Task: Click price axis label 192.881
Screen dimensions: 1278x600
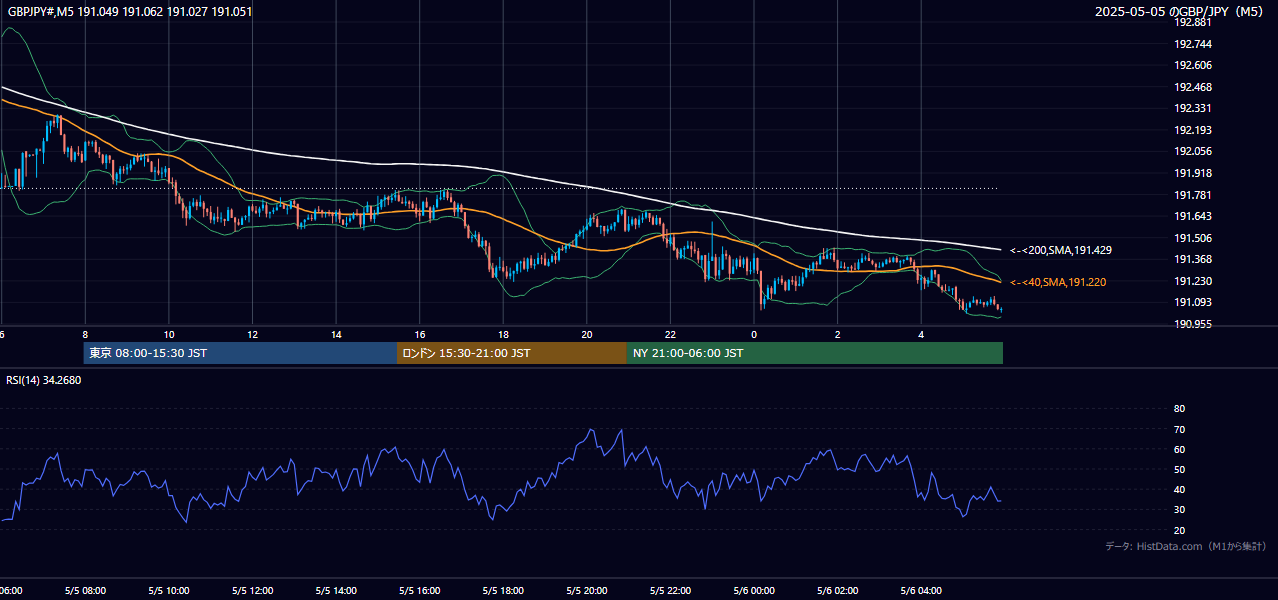Action: (1194, 22)
